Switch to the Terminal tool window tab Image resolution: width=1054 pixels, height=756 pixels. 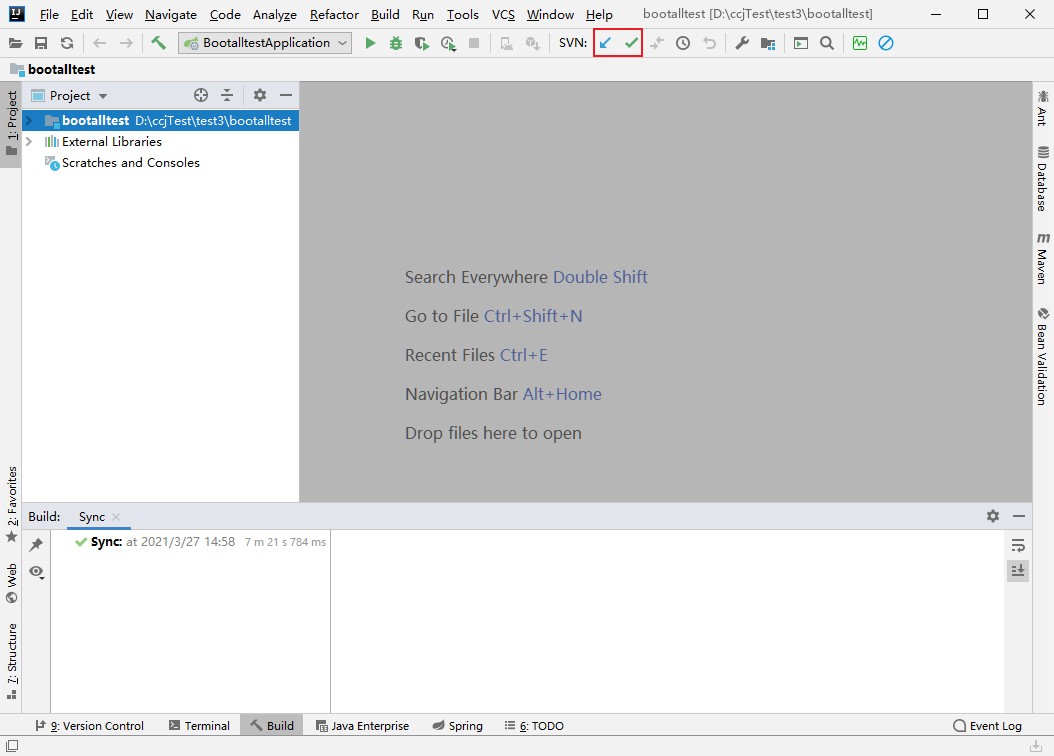[199, 726]
